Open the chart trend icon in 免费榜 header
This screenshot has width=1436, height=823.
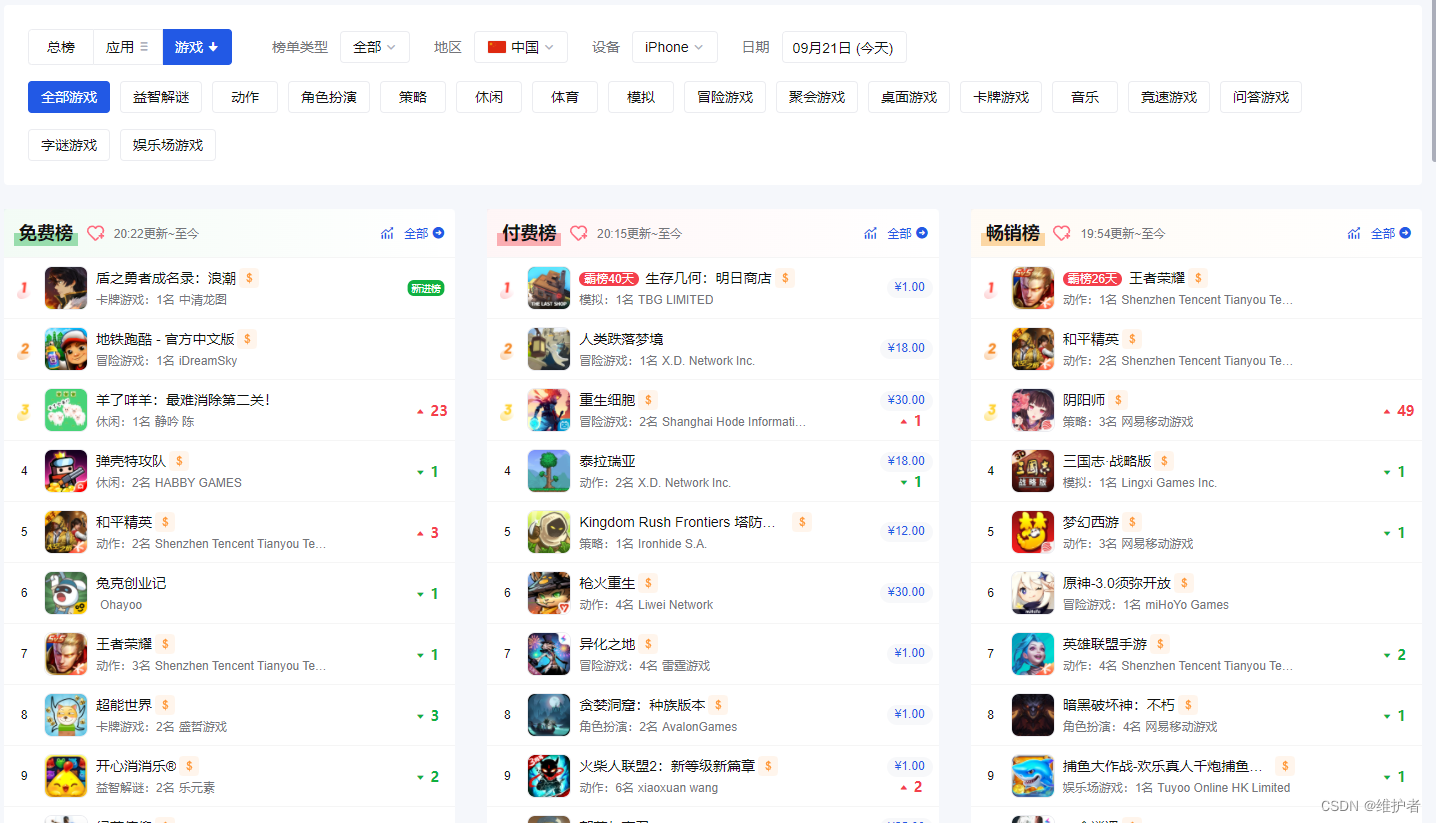pyautogui.click(x=387, y=233)
